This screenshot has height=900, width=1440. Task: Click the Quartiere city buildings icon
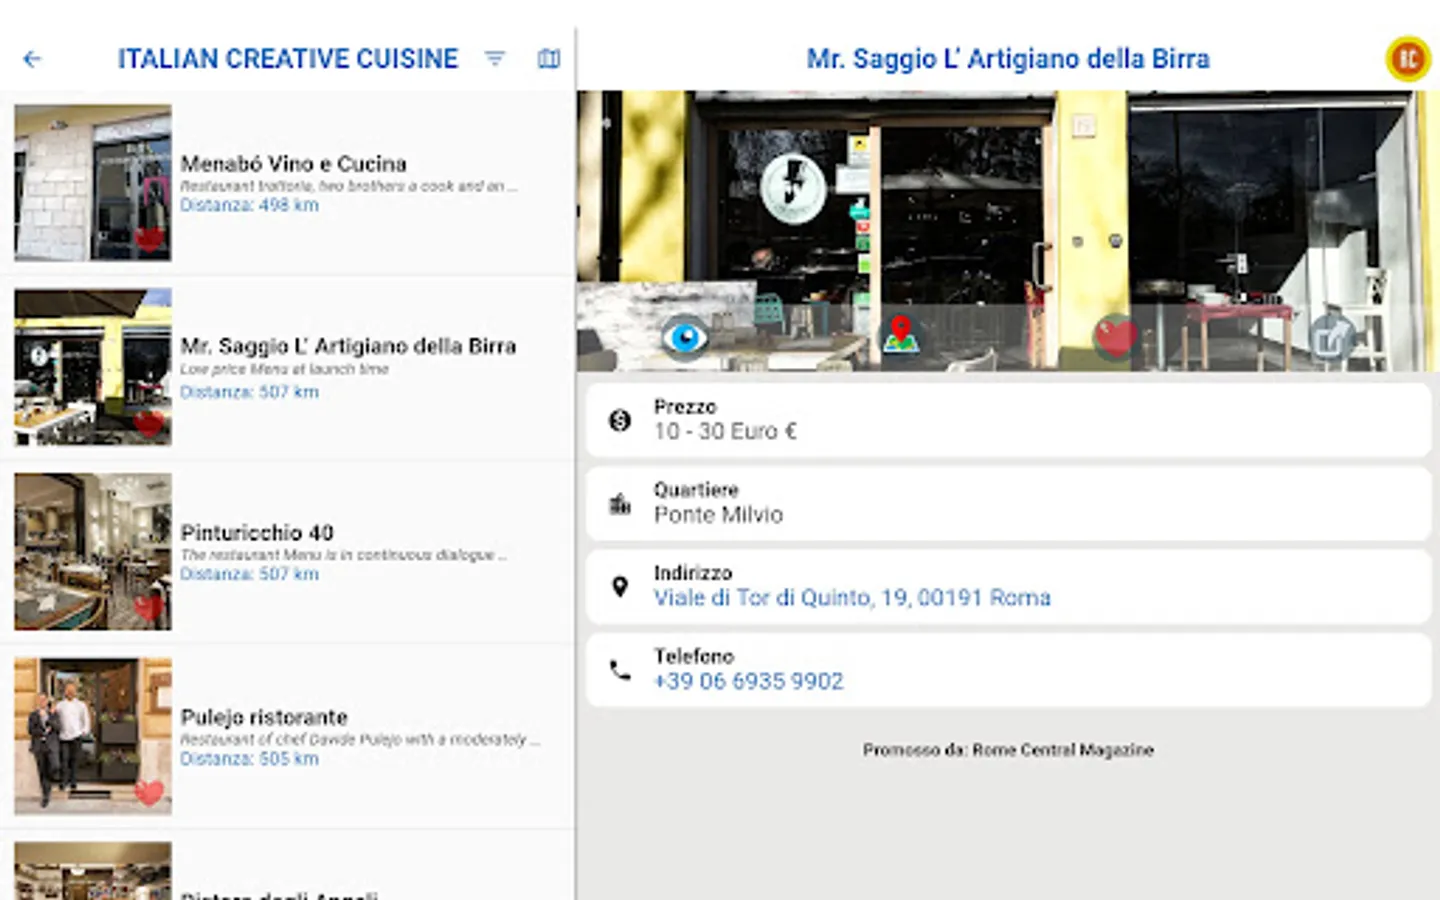(x=620, y=504)
